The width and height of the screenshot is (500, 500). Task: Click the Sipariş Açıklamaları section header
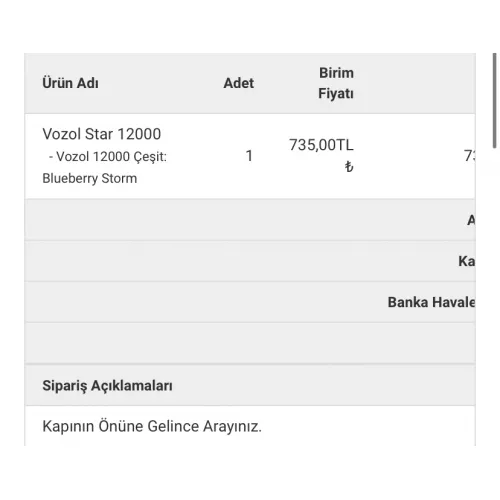pos(107,385)
